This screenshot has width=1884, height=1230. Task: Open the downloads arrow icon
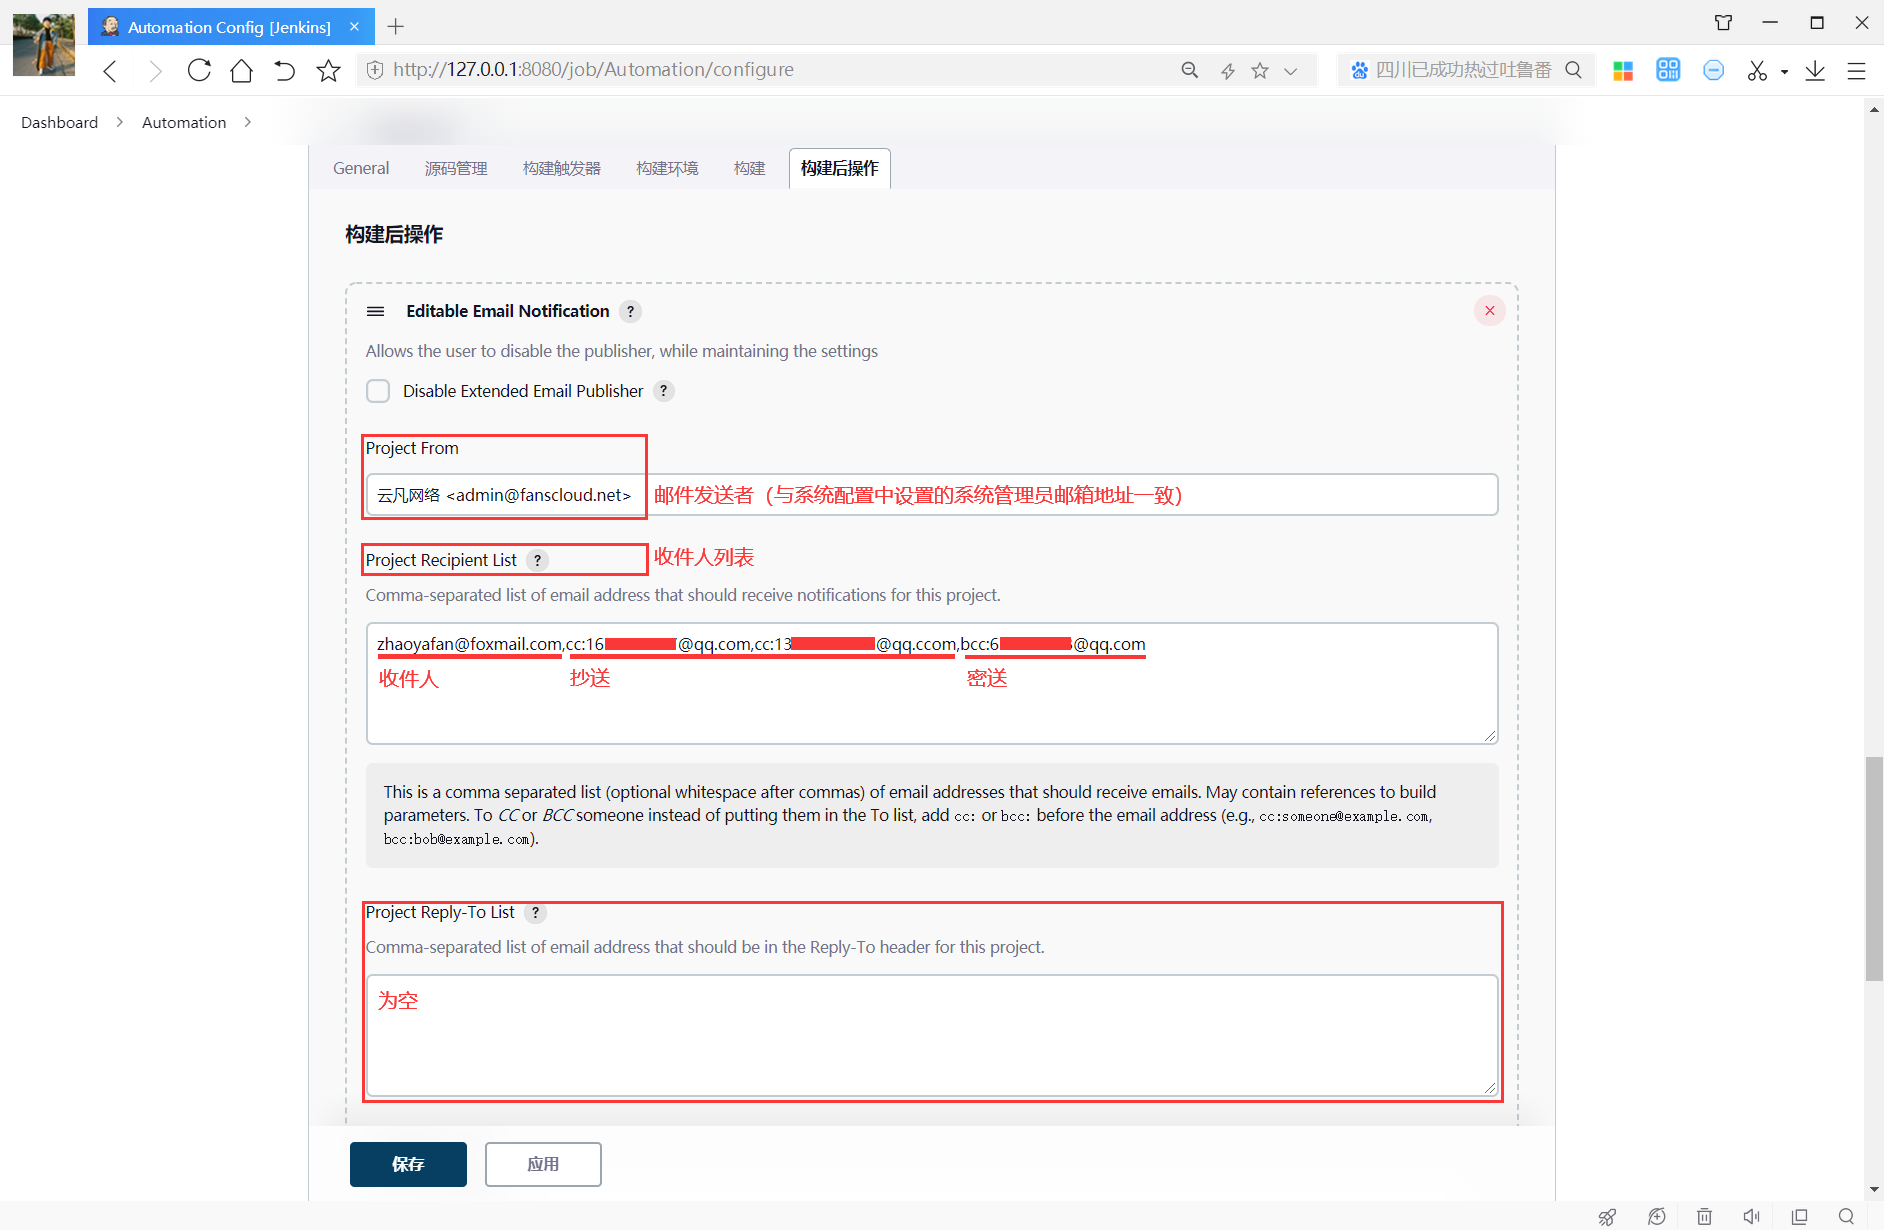pyautogui.click(x=1815, y=70)
